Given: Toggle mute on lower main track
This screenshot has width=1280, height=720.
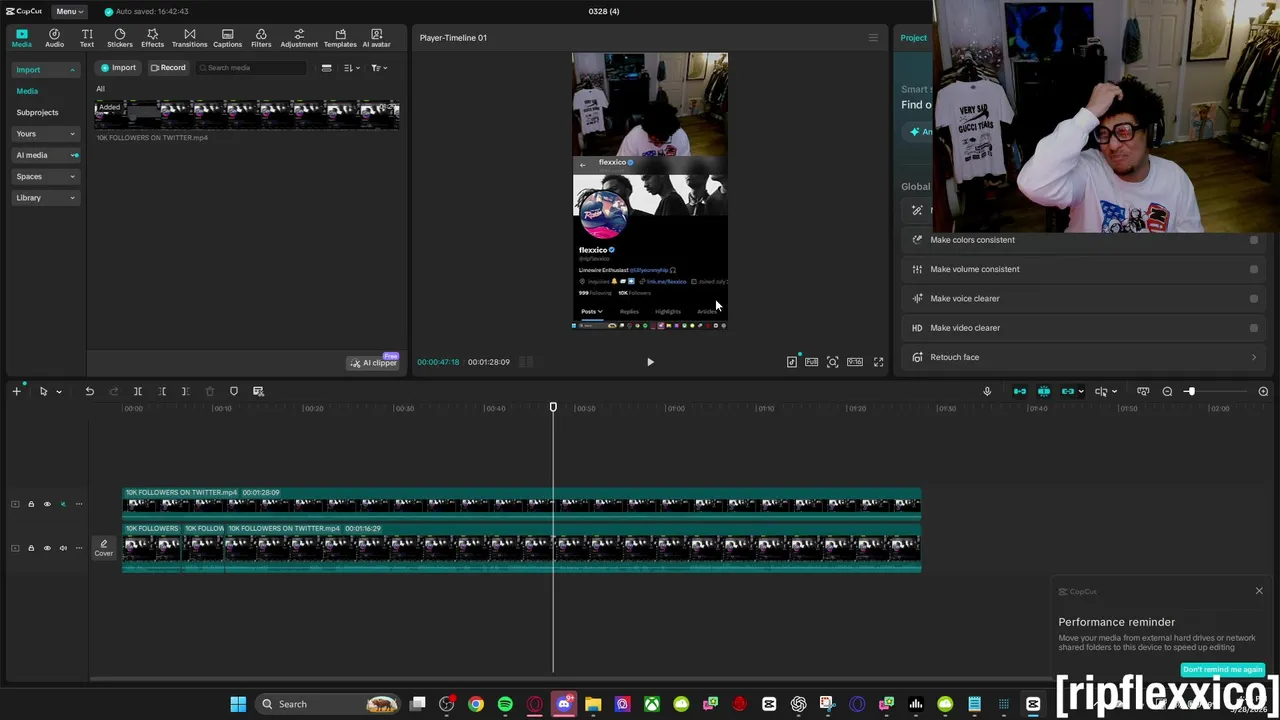Looking at the screenshot, I should (63, 548).
